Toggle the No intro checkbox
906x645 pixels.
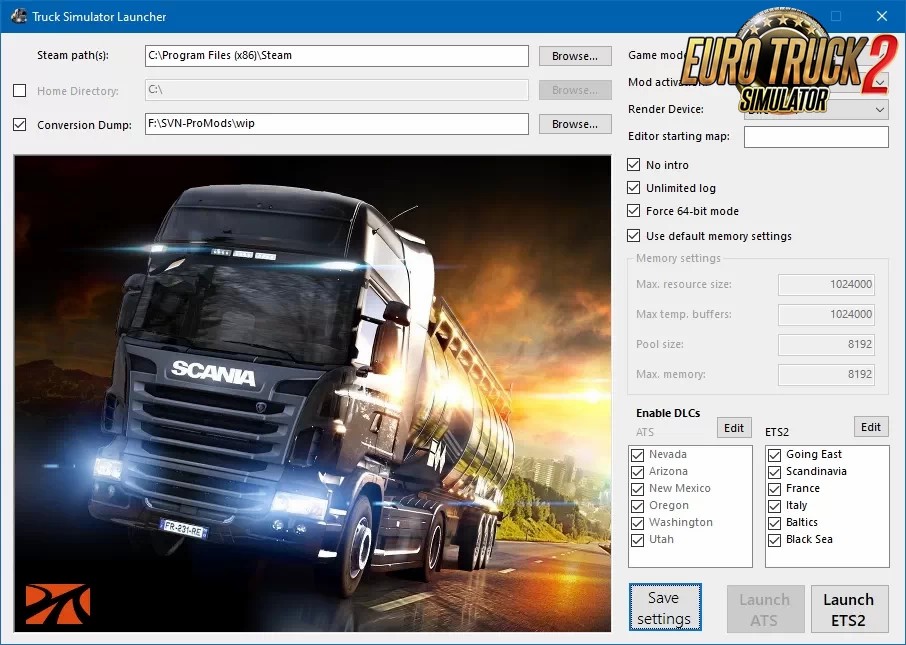pyautogui.click(x=634, y=164)
